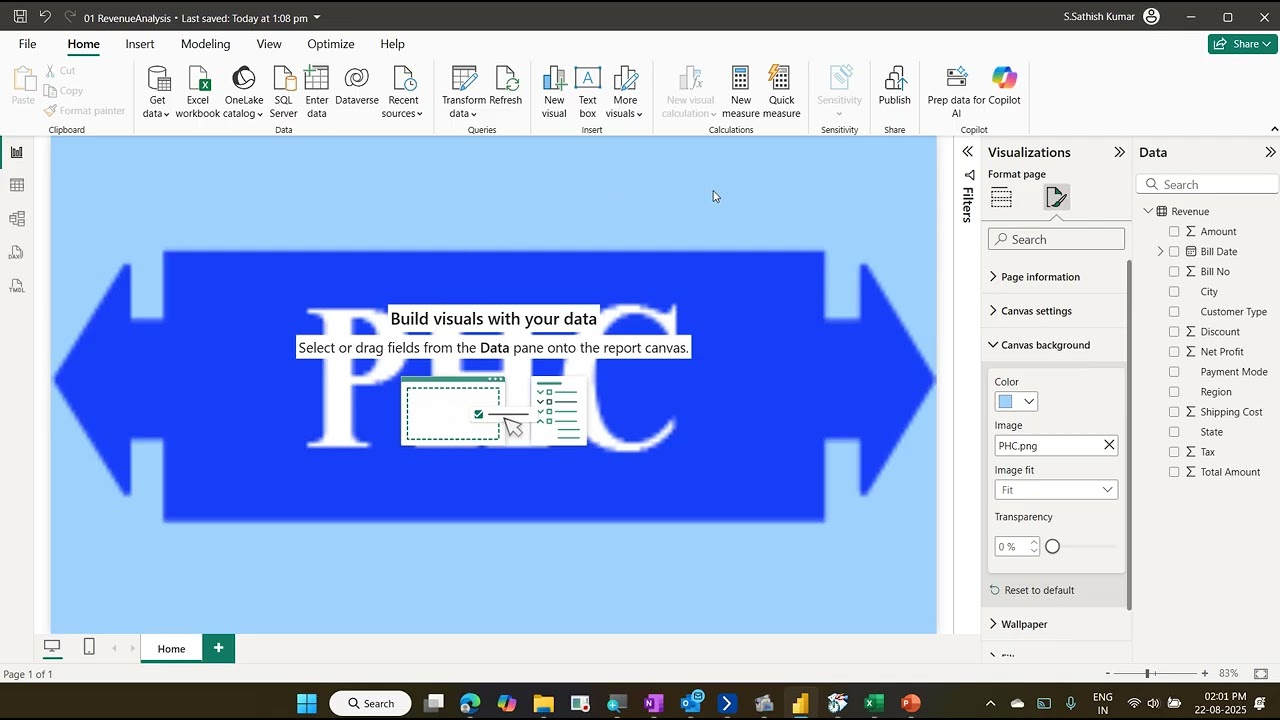
Task: Open the Get data menu
Action: [x=157, y=92]
